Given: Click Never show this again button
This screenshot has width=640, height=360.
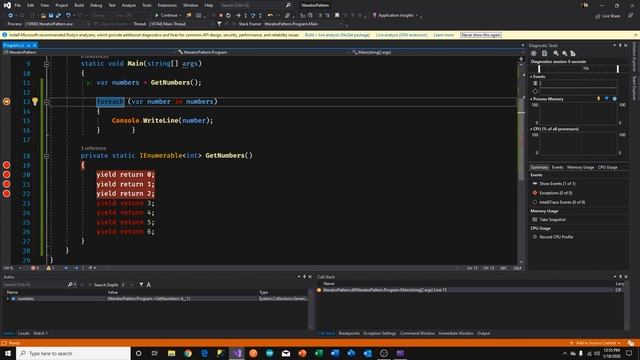Looking at the screenshot, I should 481,35.
